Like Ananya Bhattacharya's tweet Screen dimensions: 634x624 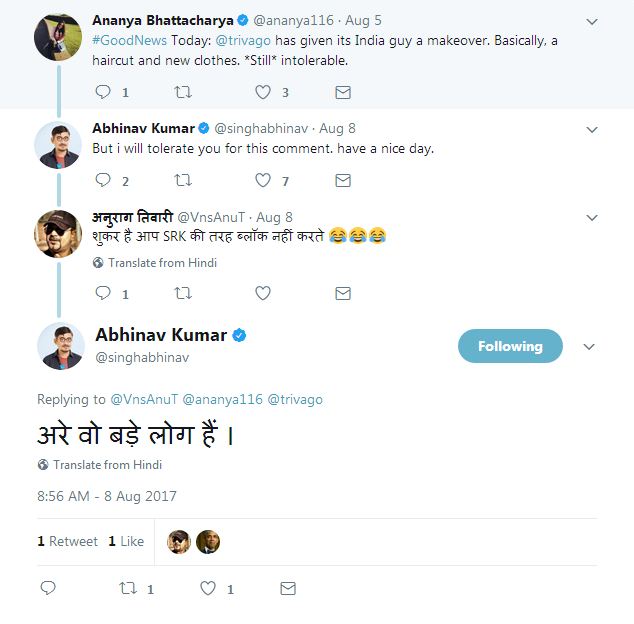click(263, 92)
